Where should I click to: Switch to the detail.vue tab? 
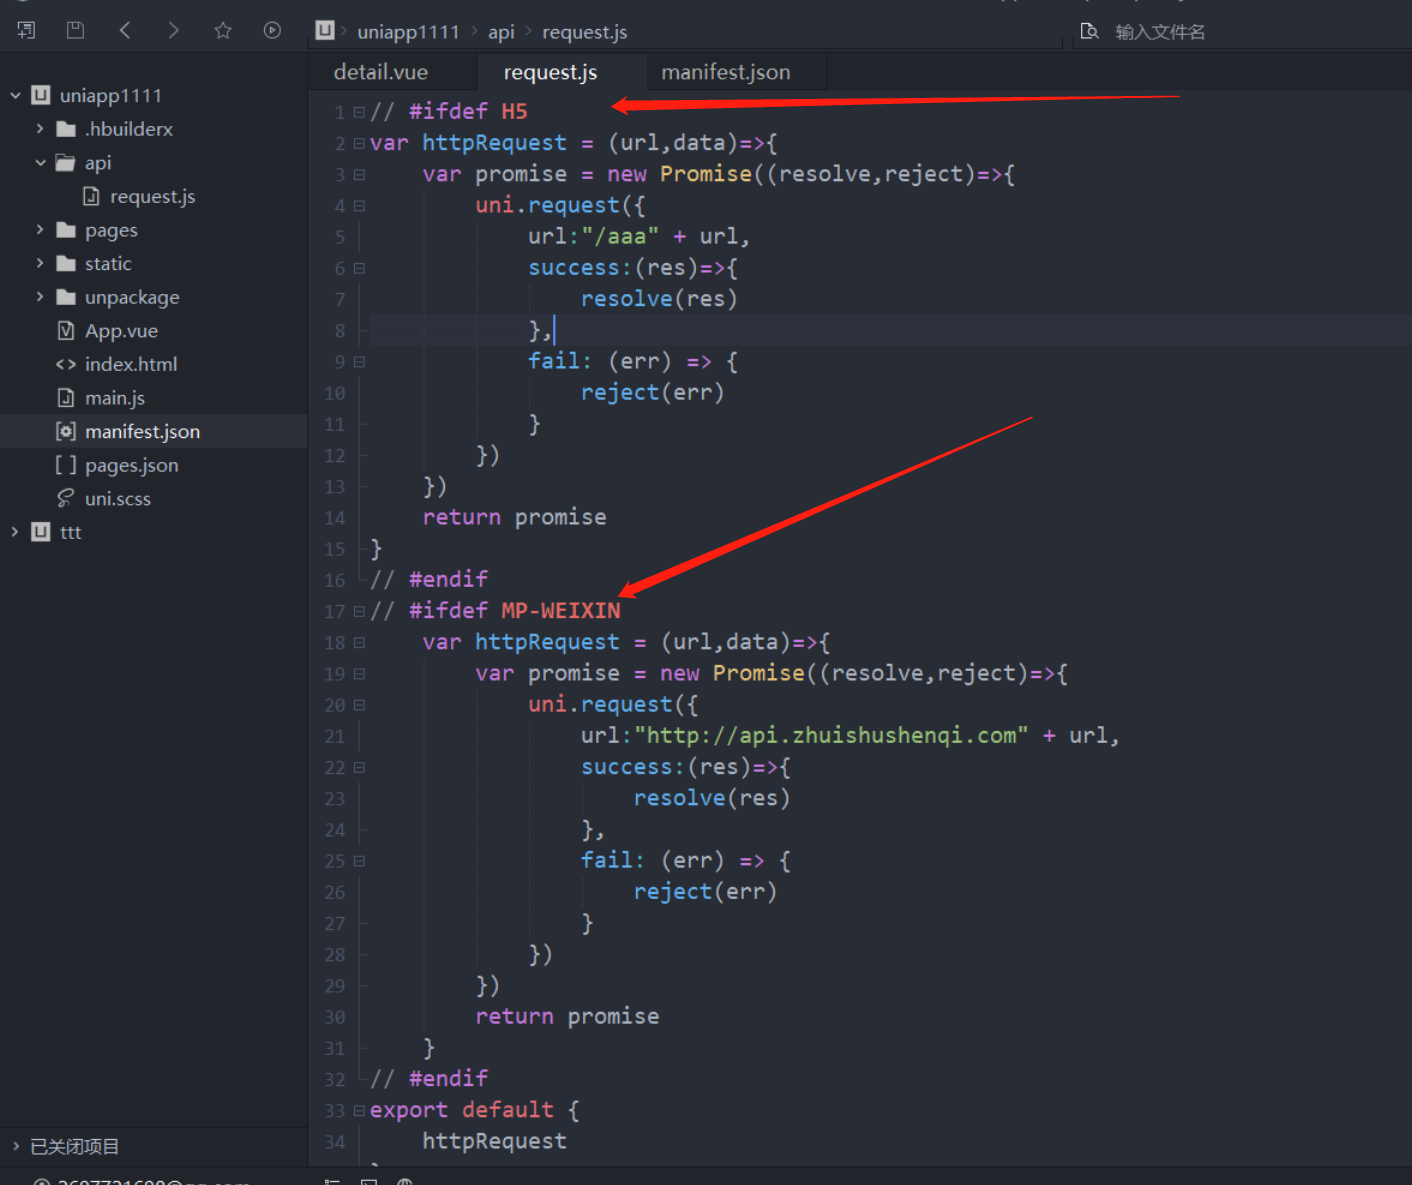(x=381, y=71)
